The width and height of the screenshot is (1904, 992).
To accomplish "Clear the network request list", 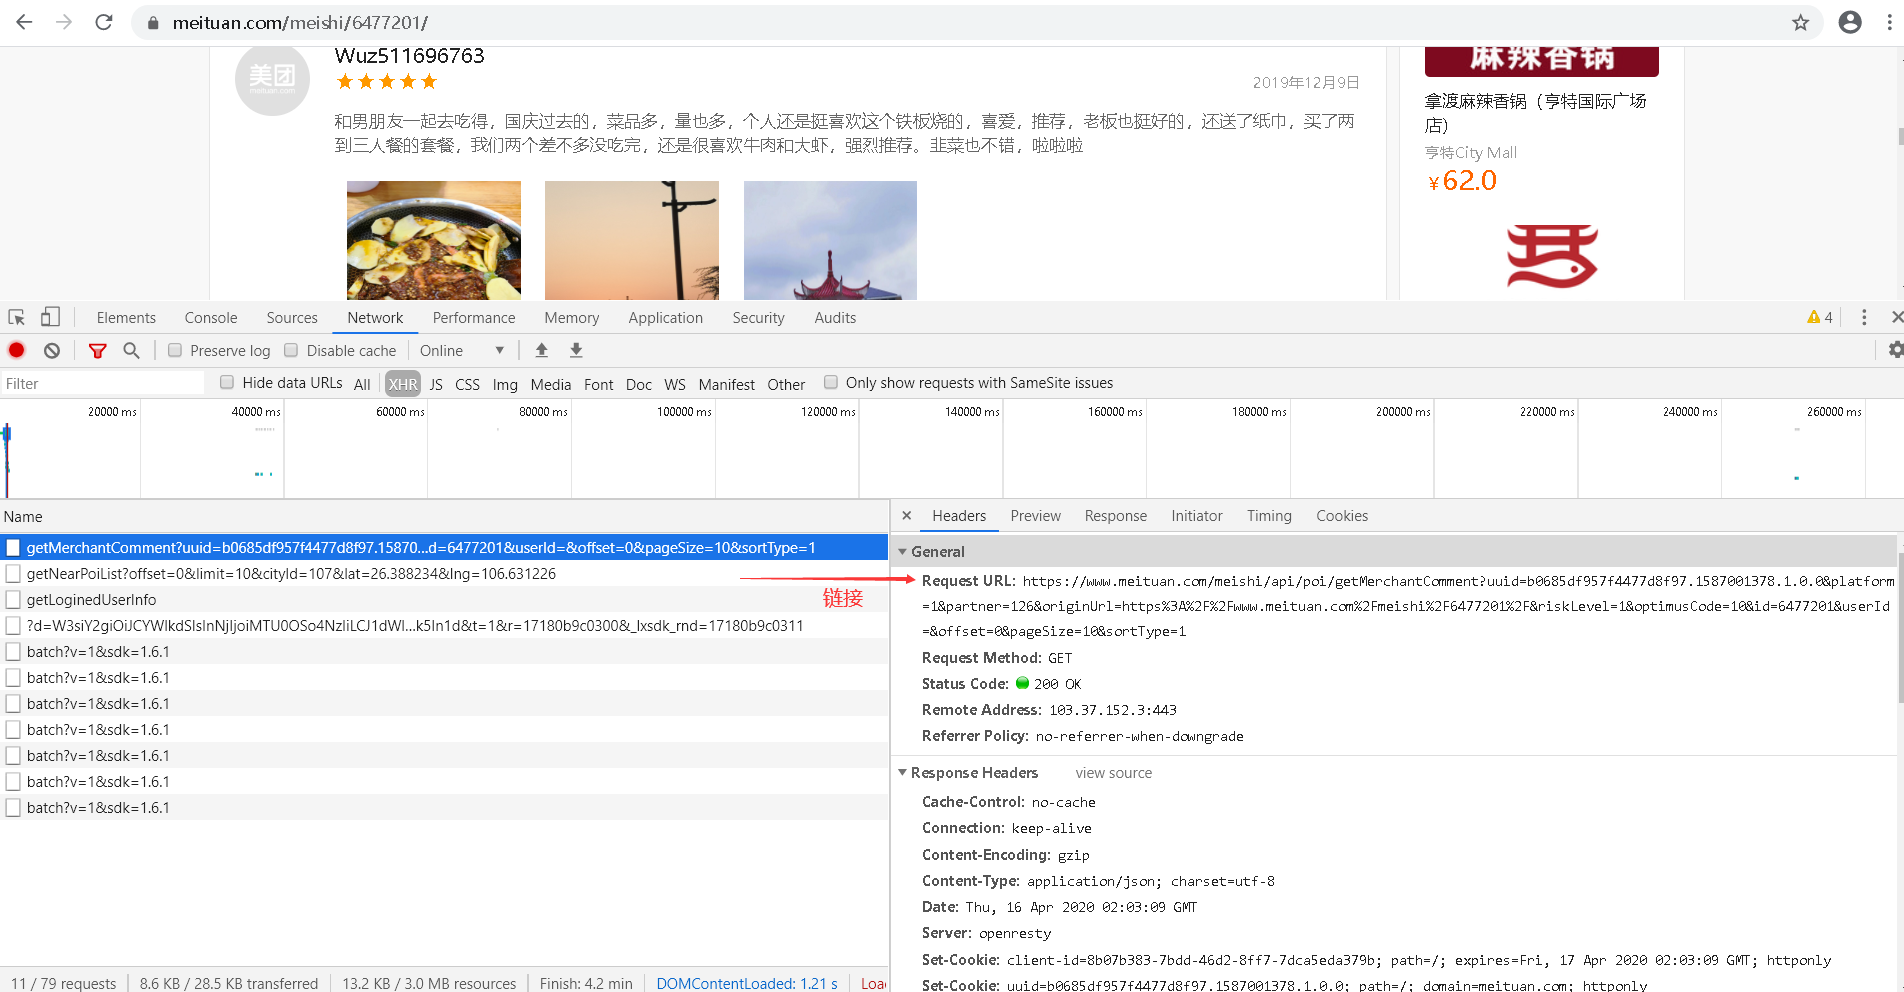I will coord(50,350).
